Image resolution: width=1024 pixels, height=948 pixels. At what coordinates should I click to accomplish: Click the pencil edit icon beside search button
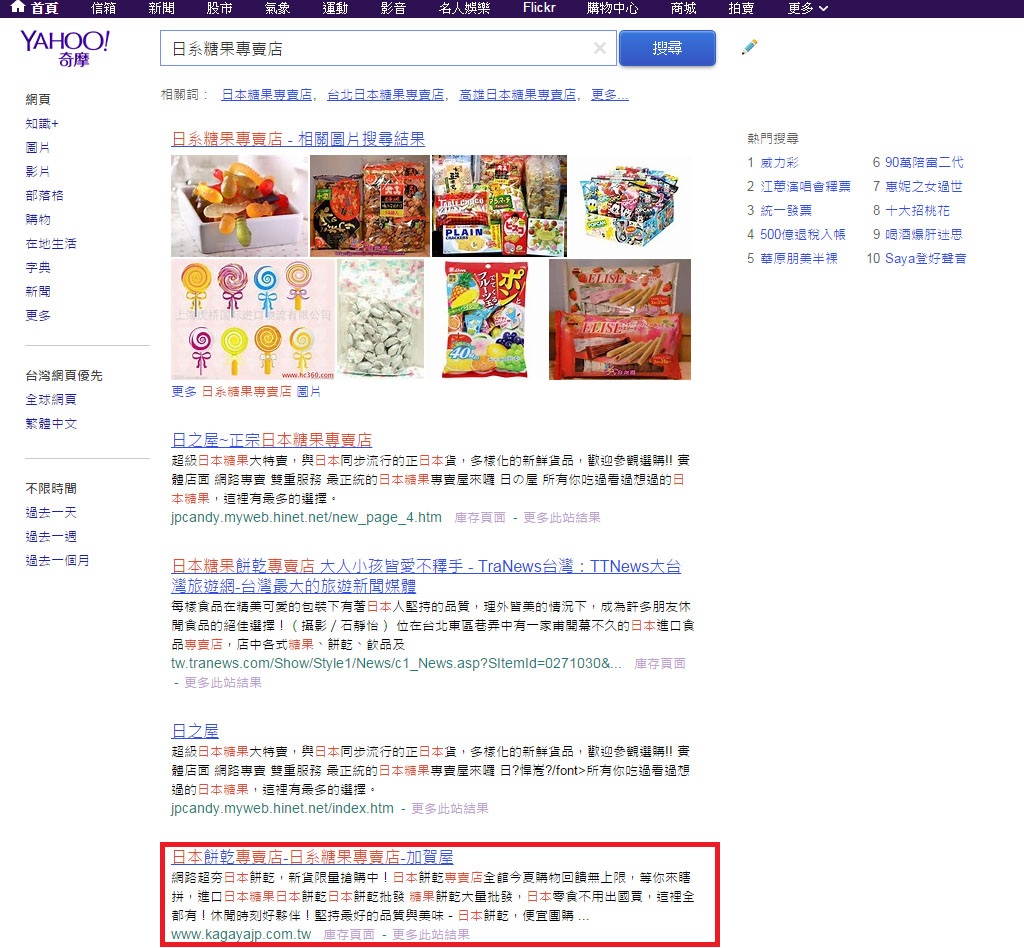pyautogui.click(x=749, y=48)
